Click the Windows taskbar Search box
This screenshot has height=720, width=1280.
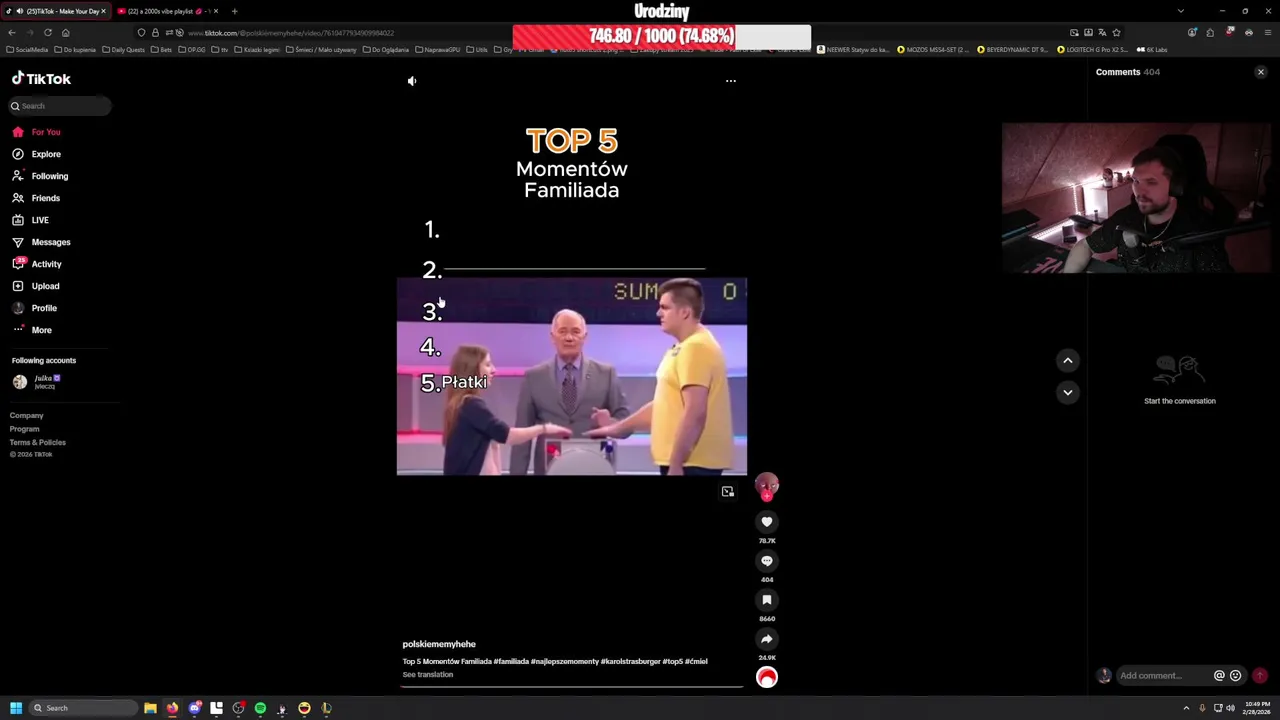pyautogui.click(x=84, y=708)
